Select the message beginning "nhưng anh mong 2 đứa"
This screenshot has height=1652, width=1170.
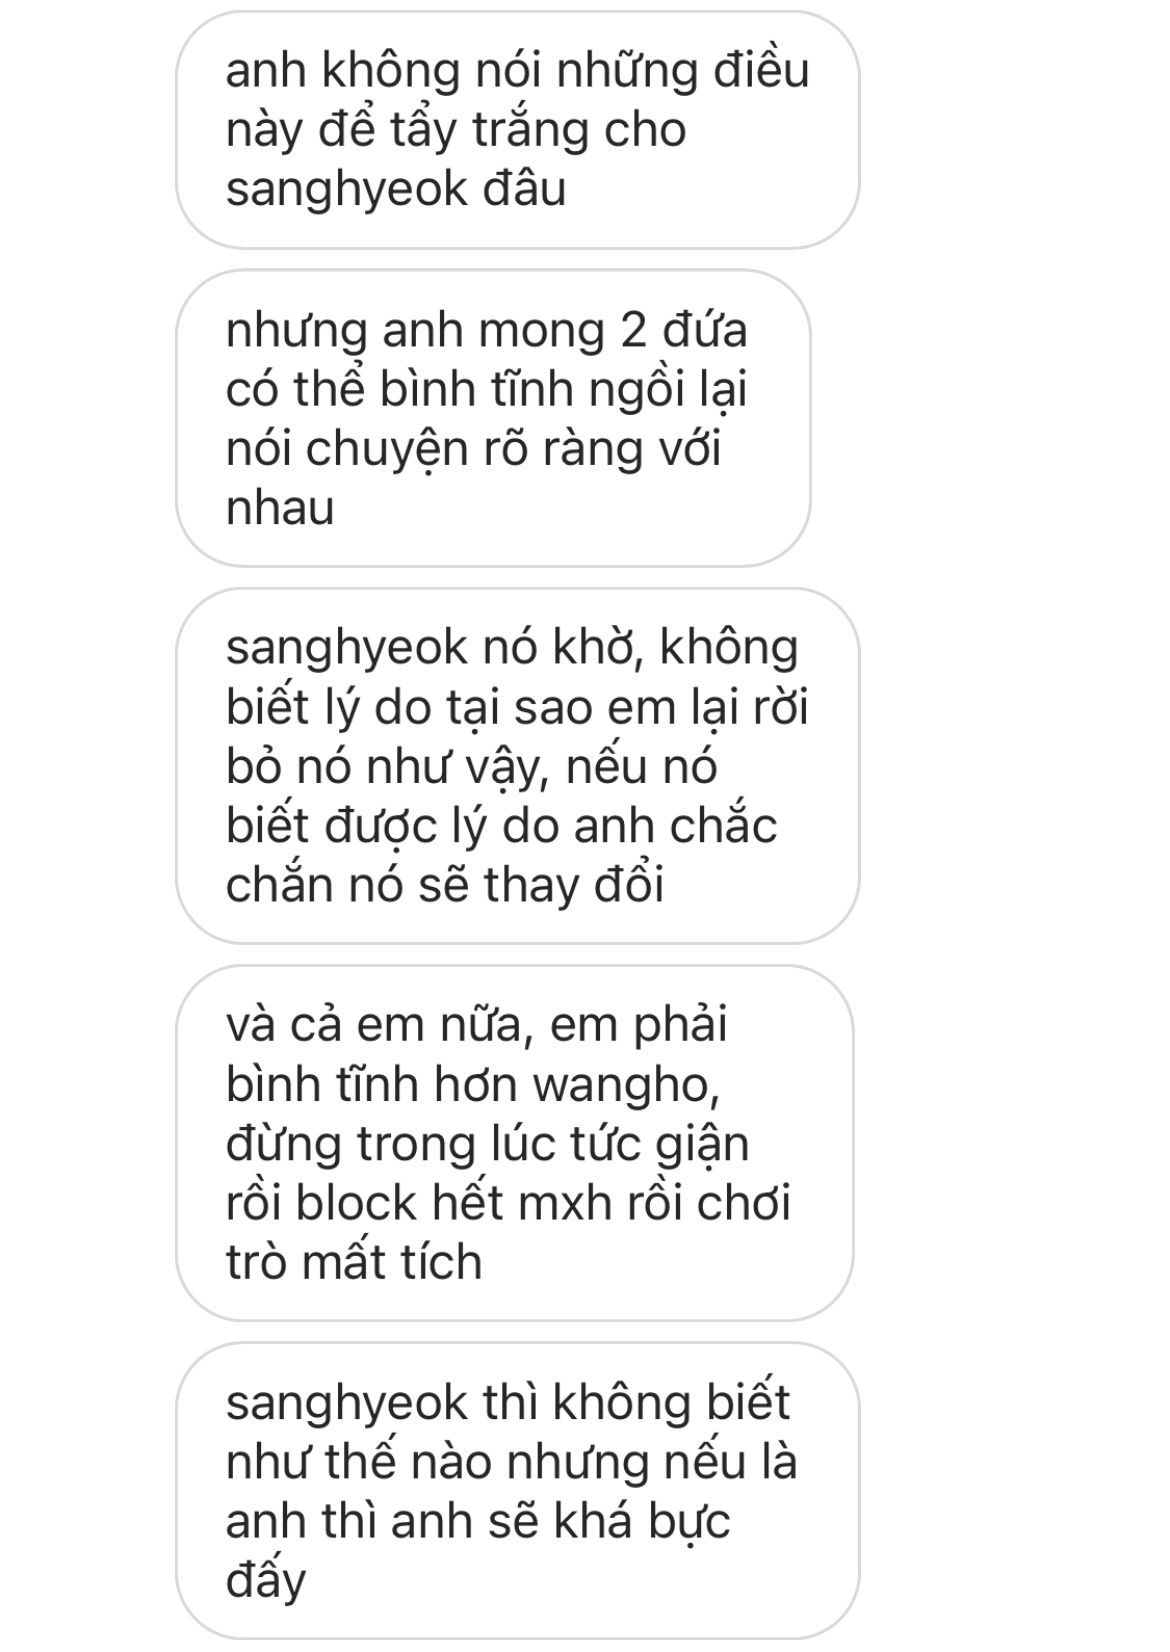click(x=493, y=418)
